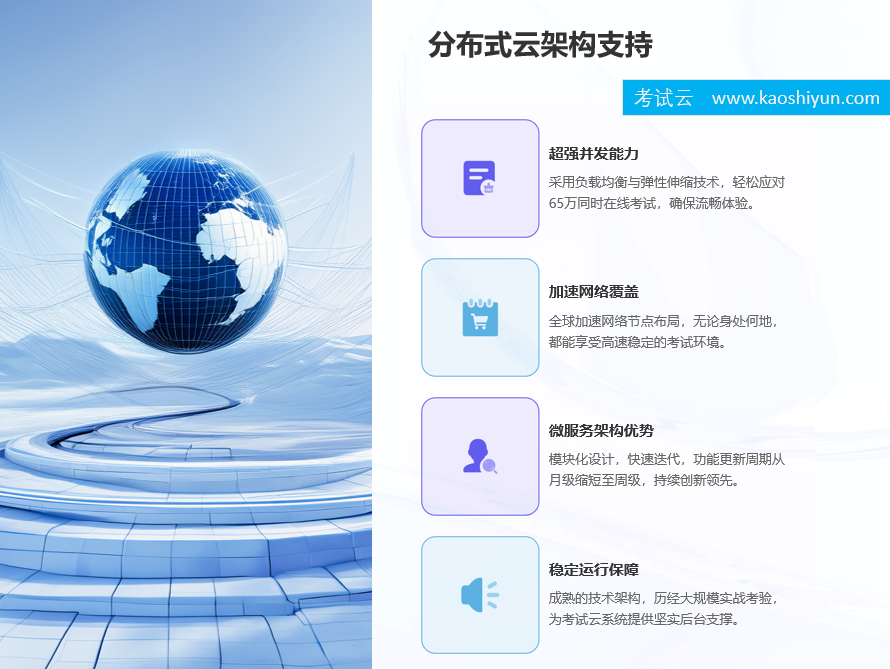Click the user search icon beside 微服务架构优势
Image resolution: width=890 pixels, height=669 pixels.
[x=480, y=456]
